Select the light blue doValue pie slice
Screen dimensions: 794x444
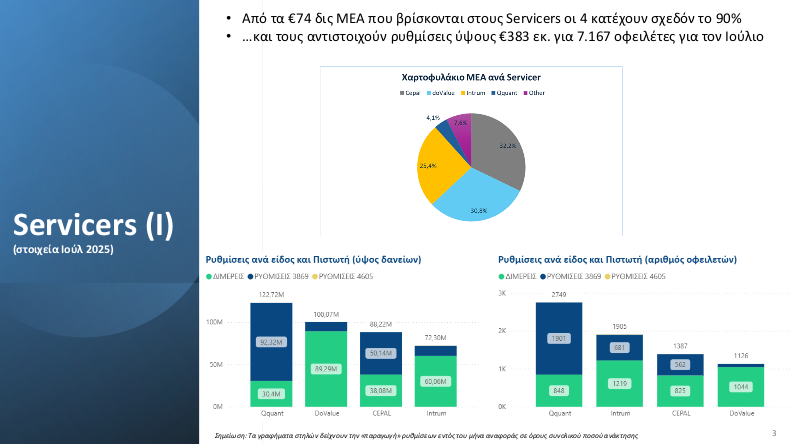(x=478, y=200)
